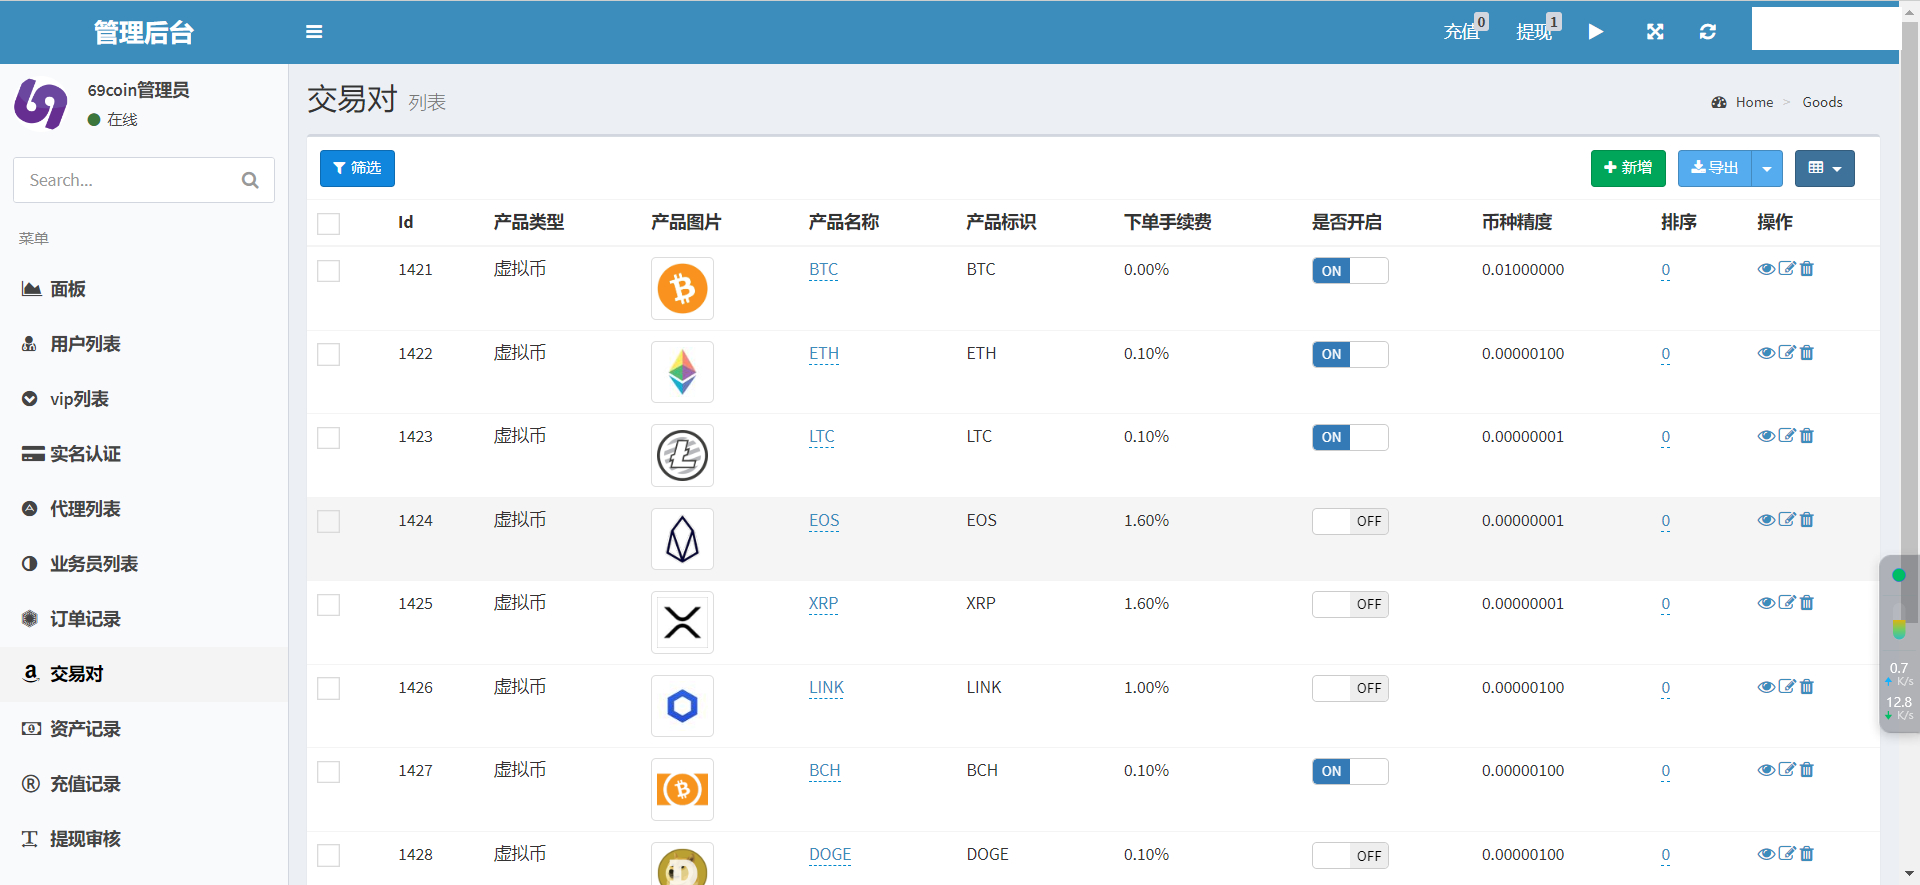The image size is (1920, 885).
Task: Click the play icon in top bar
Action: 1596,32
